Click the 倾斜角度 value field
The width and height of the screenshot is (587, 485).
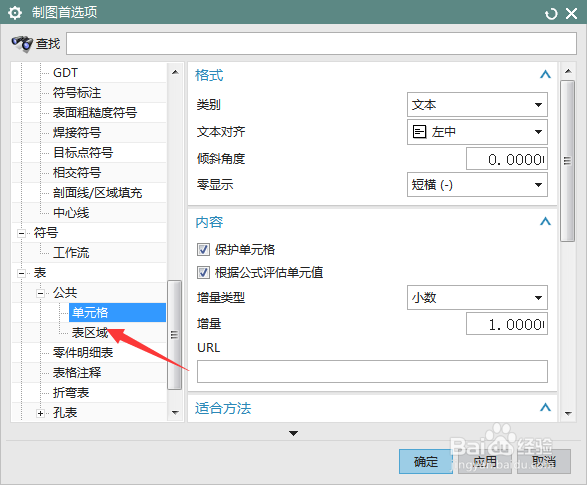[507, 159]
